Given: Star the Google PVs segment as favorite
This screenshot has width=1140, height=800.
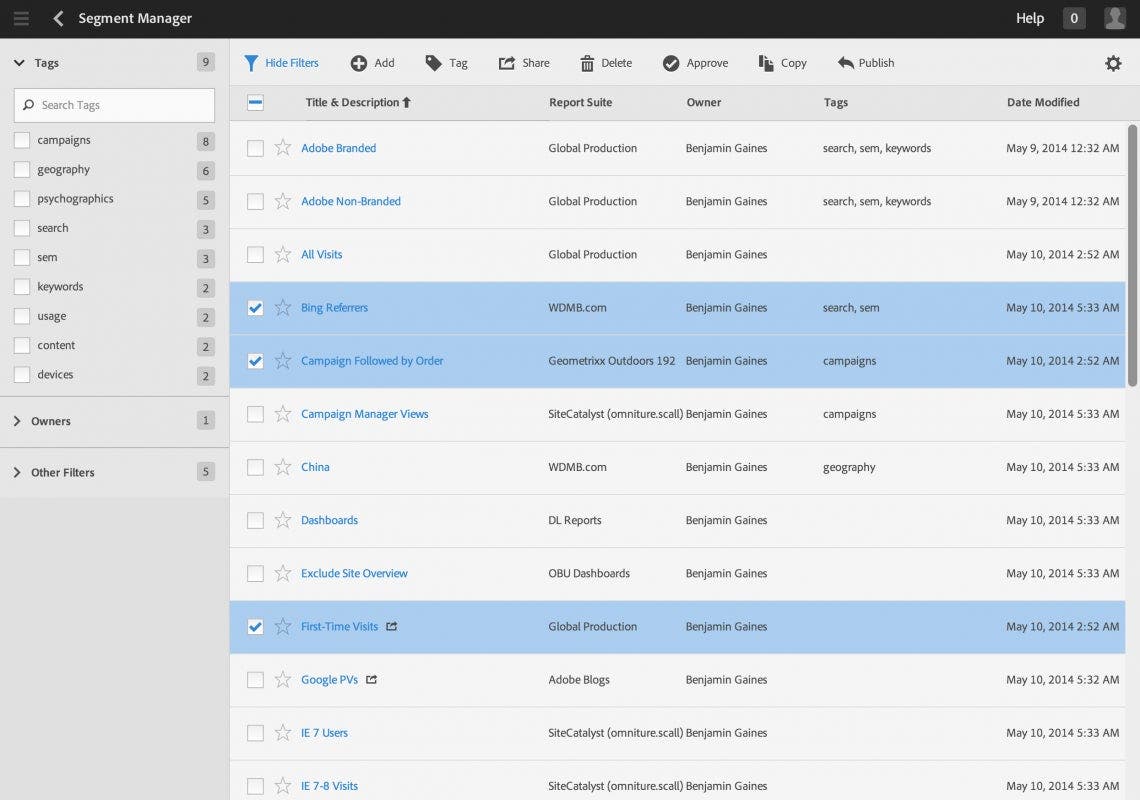Looking at the screenshot, I should [x=282, y=679].
